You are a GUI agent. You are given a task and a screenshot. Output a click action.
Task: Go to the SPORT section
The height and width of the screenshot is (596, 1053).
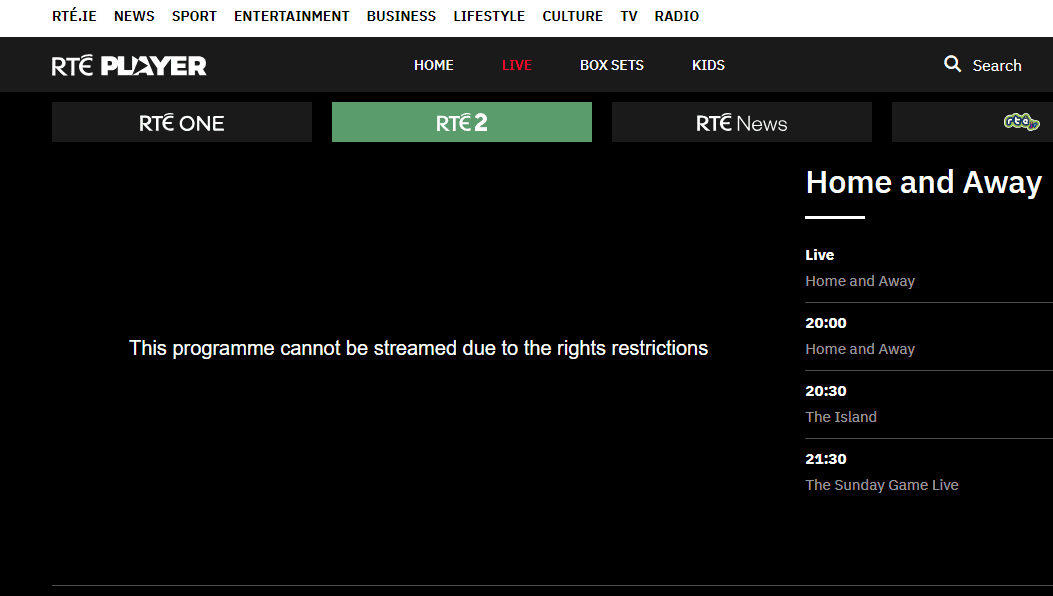pos(194,16)
